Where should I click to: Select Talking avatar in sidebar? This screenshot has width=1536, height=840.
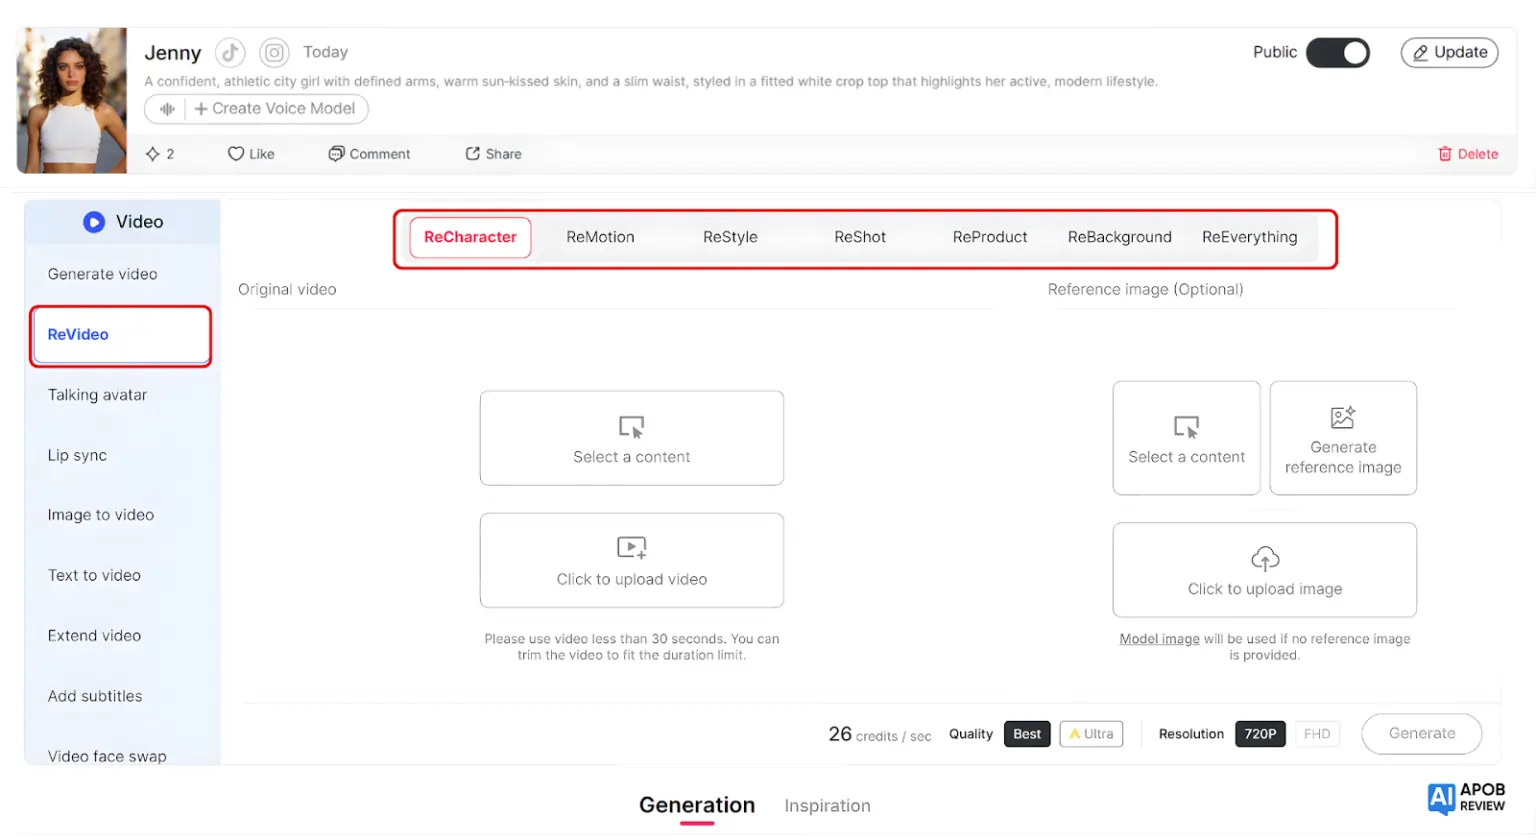tap(97, 395)
